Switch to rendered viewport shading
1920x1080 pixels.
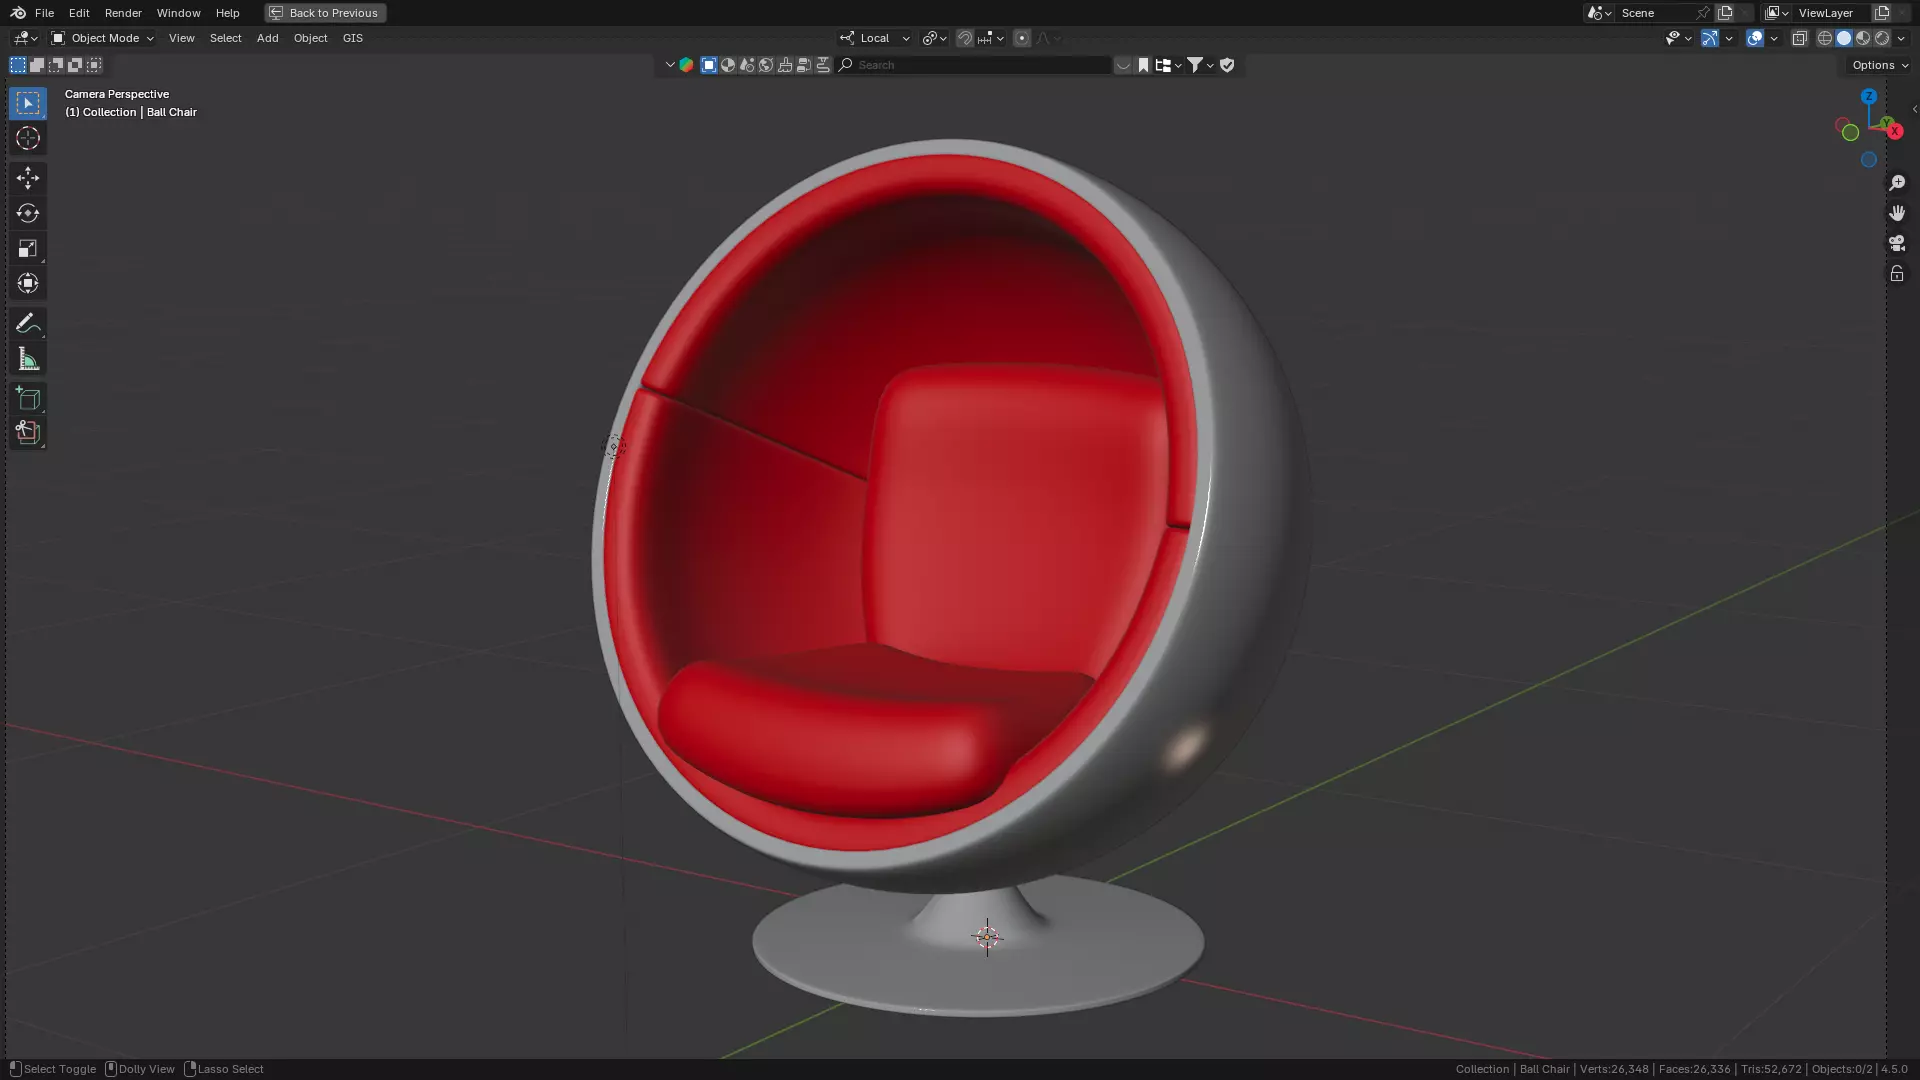click(x=1882, y=38)
